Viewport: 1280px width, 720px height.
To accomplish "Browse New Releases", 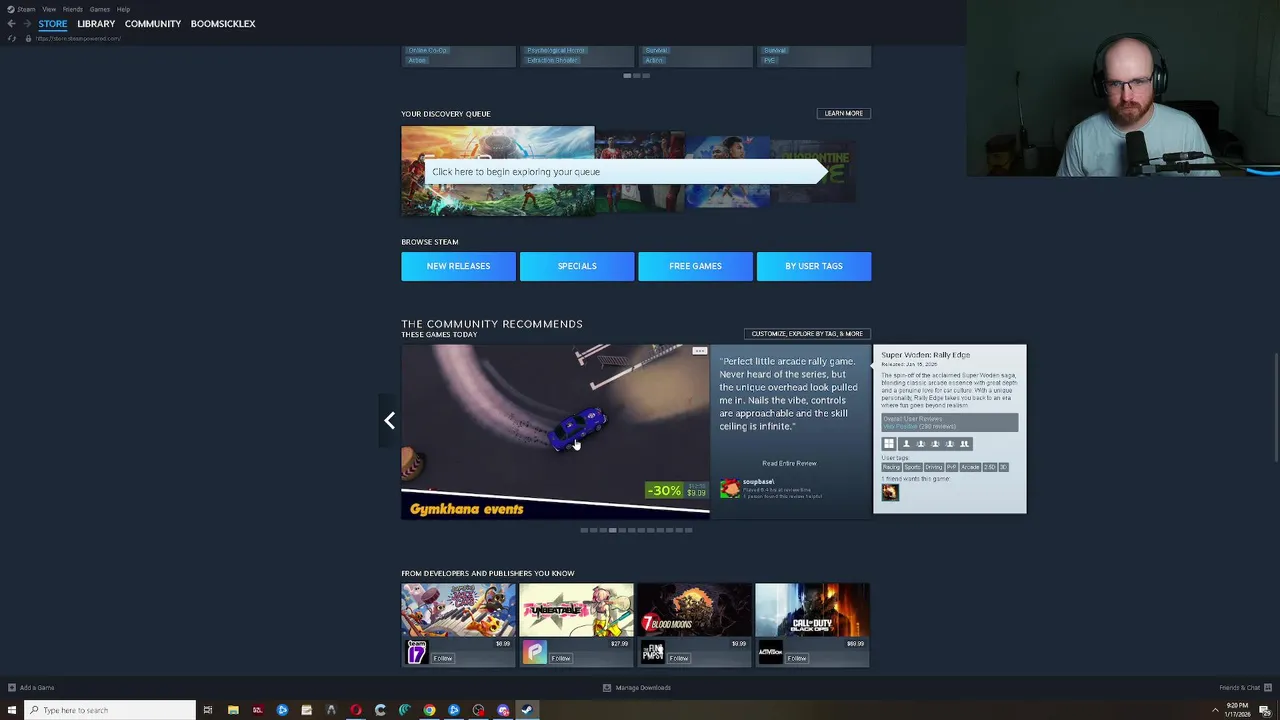I will point(458,266).
